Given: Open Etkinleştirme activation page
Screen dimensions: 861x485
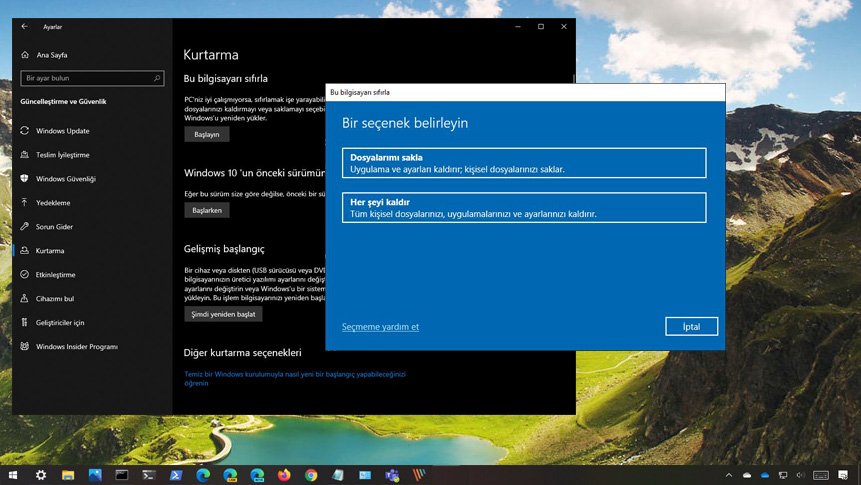Looking at the screenshot, I should pyautogui.click(x=55, y=275).
